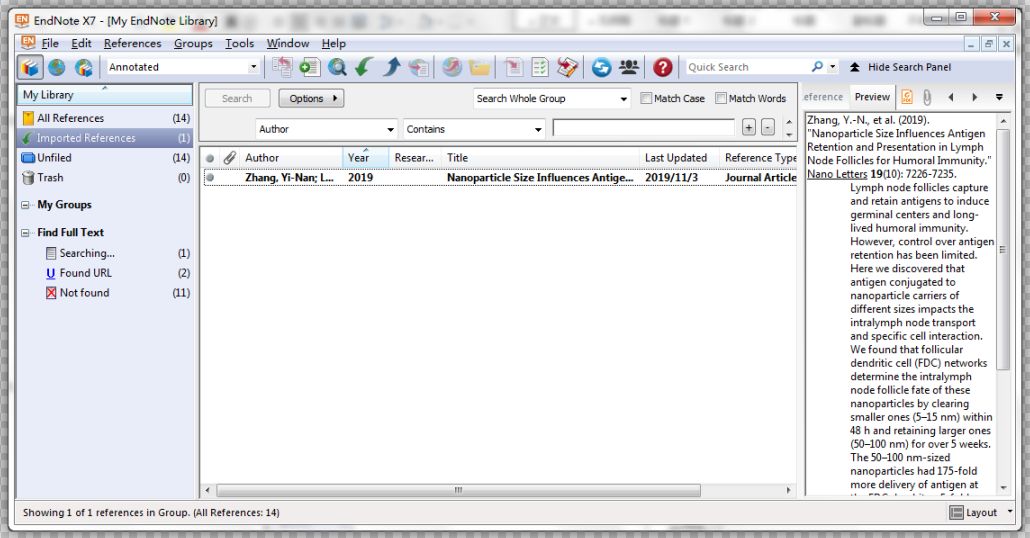This screenshot has width=1030, height=538.
Task: Select the Unfiled group
Action: tap(106, 158)
